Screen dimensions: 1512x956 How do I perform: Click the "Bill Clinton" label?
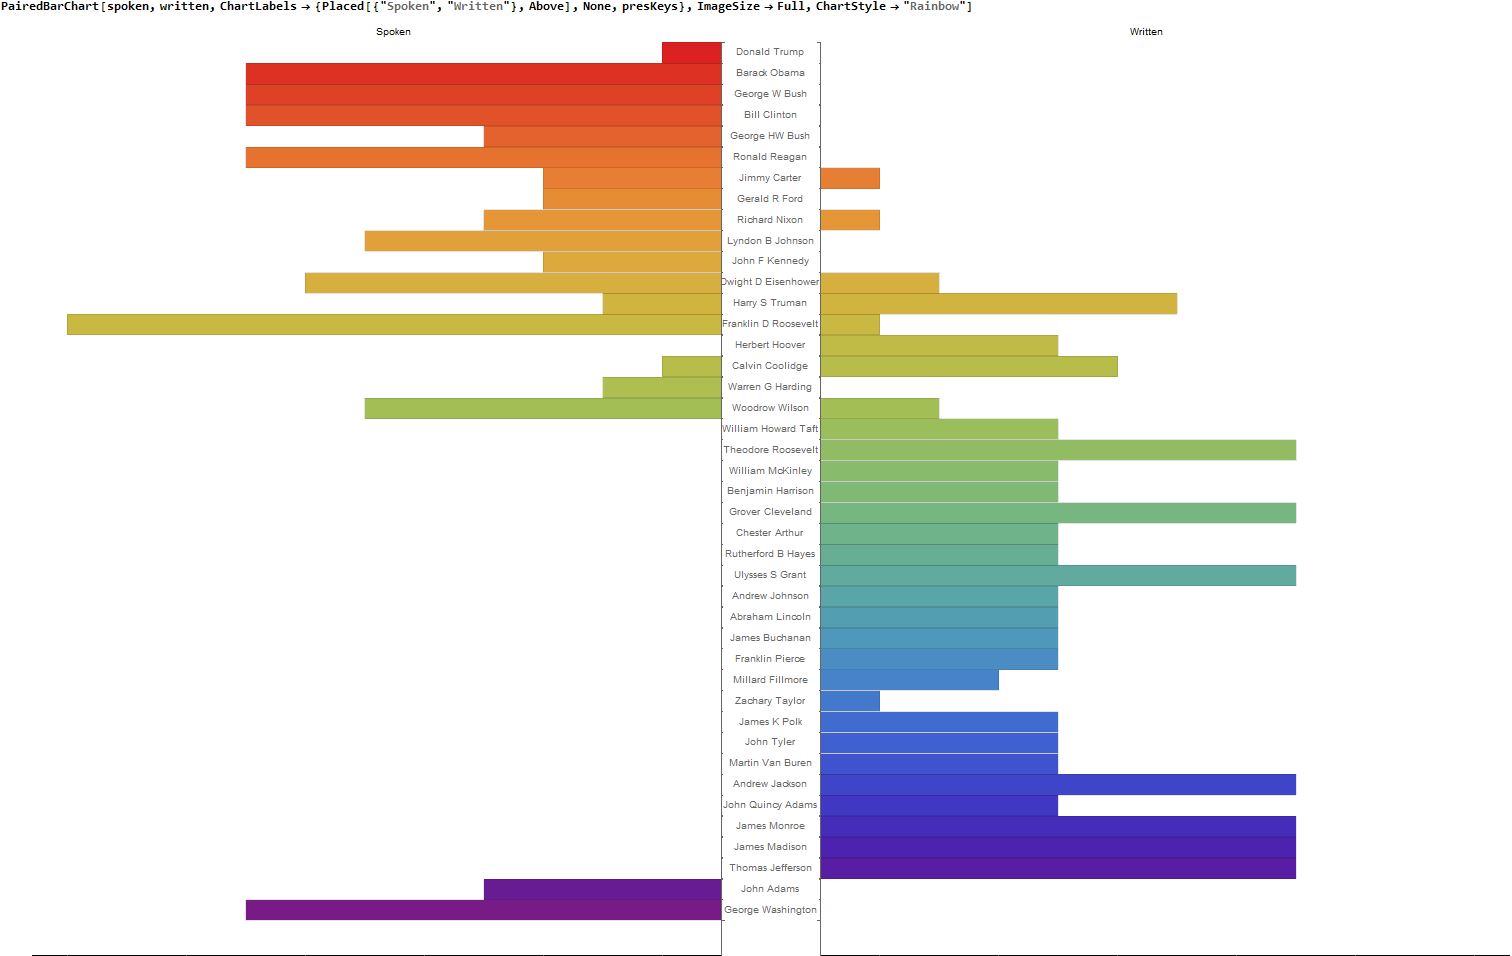770,115
